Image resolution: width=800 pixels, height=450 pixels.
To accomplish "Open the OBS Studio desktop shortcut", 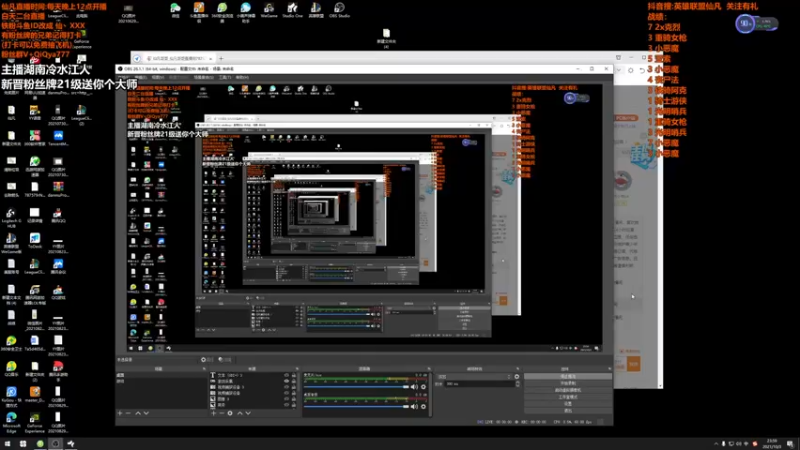I will pyautogui.click(x=339, y=10).
